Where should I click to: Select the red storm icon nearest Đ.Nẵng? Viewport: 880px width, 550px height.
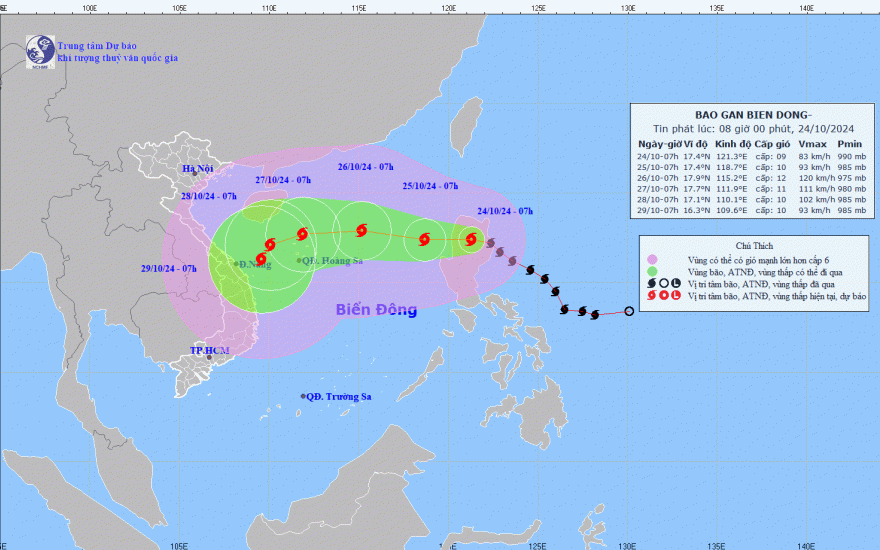click(x=261, y=259)
